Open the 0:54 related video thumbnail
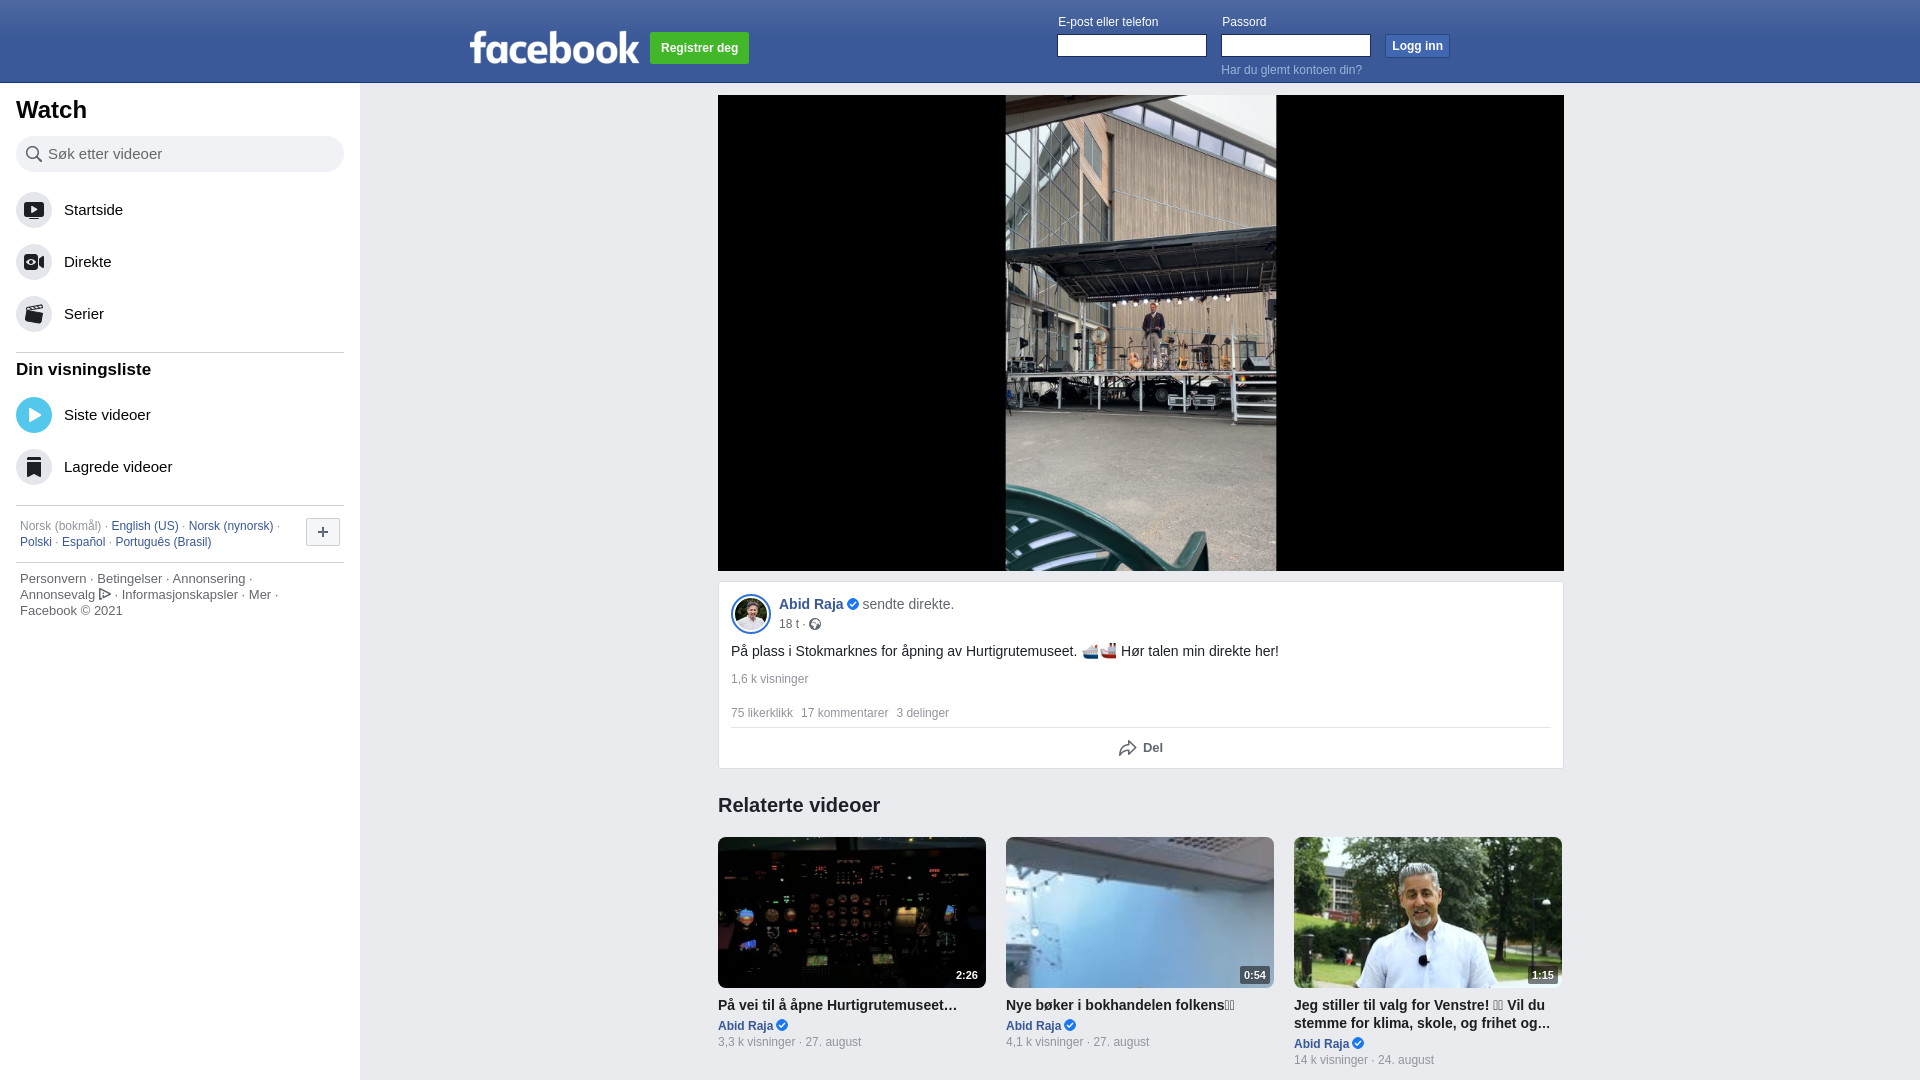The height and width of the screenshot is (1080, 1920). [x=1140, y=912]
